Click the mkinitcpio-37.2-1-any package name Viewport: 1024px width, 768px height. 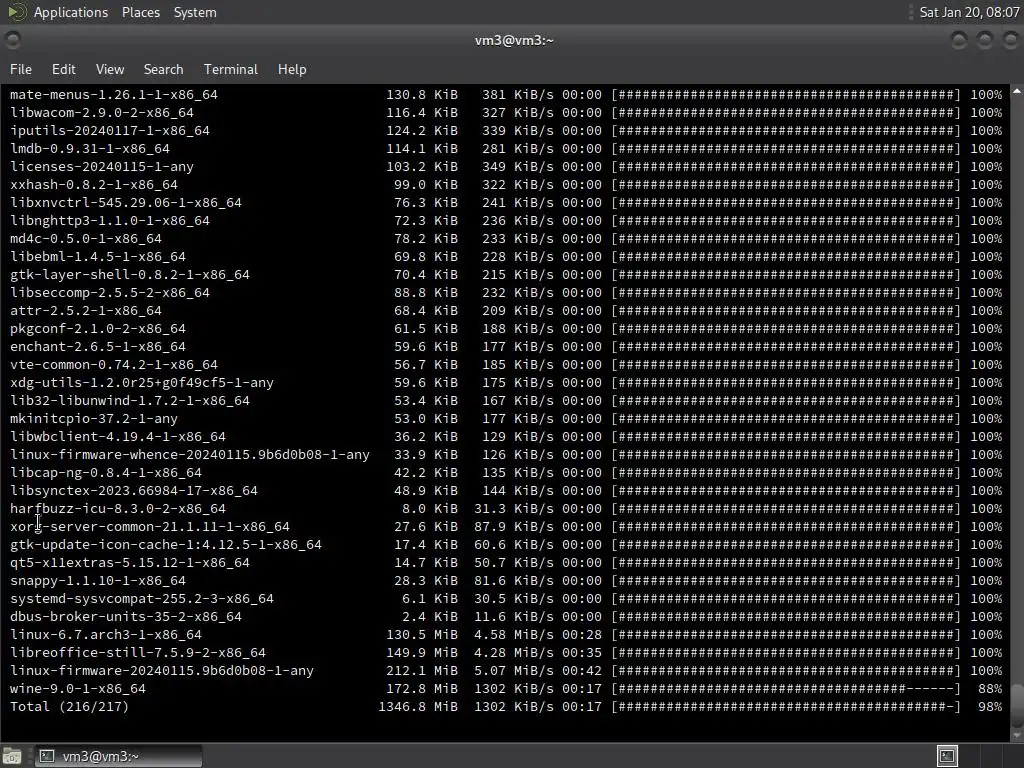point(93,419)
